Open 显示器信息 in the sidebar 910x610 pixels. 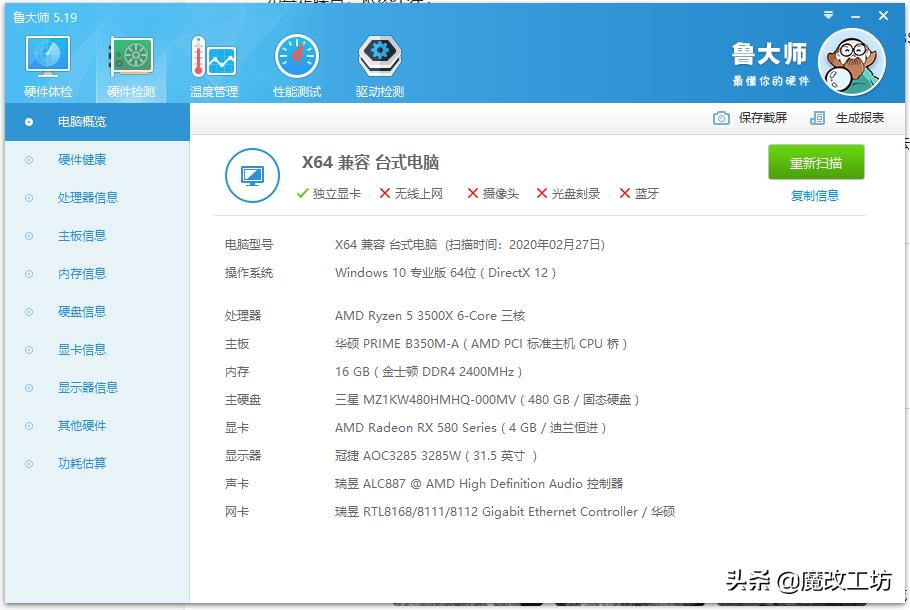point(87,387)
